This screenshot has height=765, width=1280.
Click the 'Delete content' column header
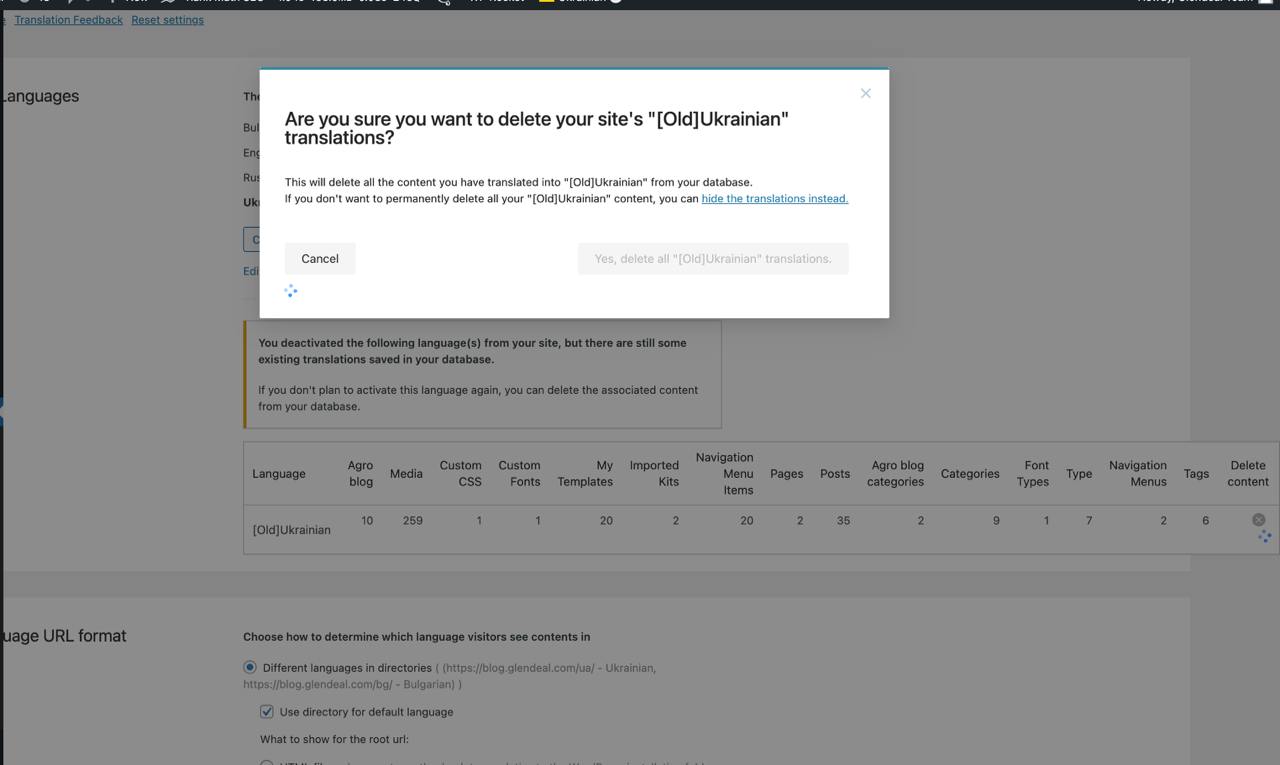pos(1248,474)
